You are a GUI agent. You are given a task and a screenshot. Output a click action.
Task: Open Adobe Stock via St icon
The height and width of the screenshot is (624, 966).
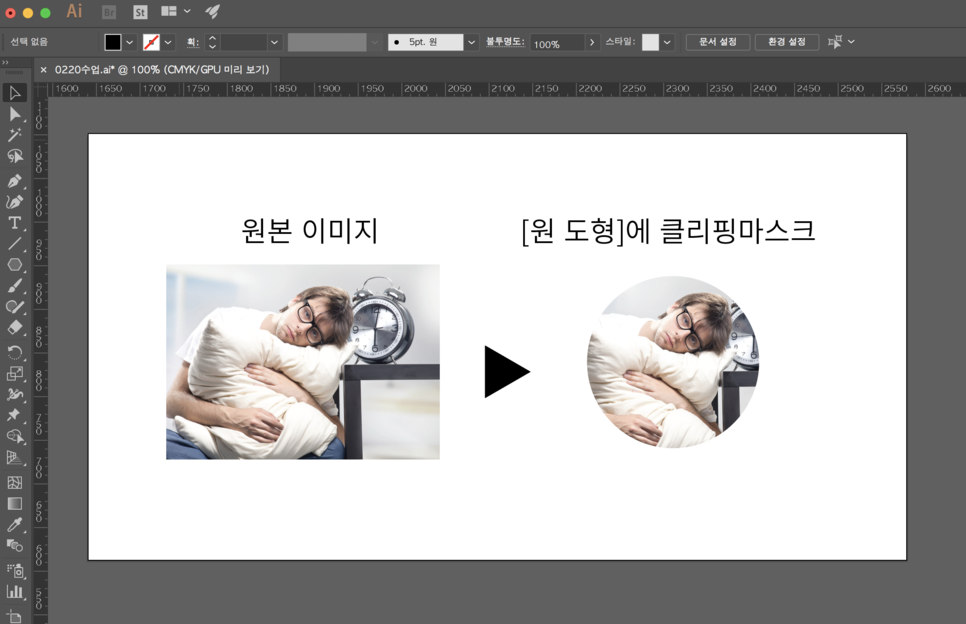click(140, 12)
